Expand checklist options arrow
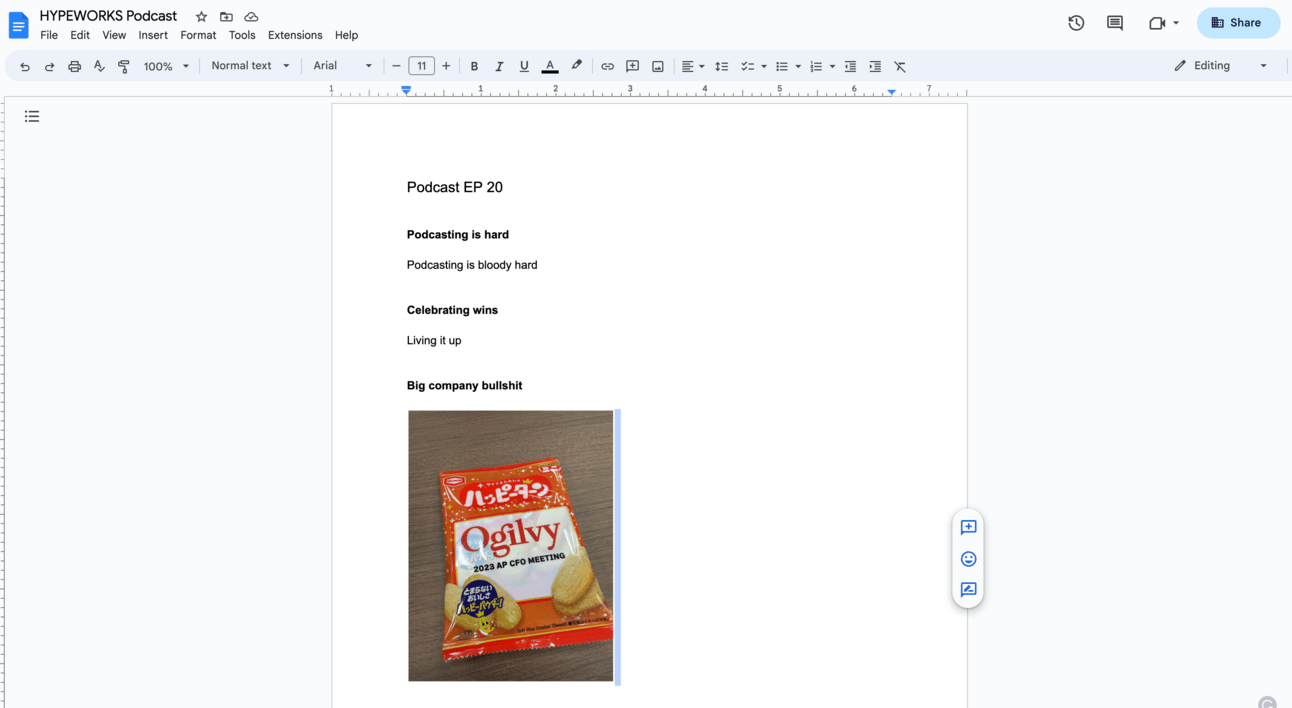 point(764,66)
